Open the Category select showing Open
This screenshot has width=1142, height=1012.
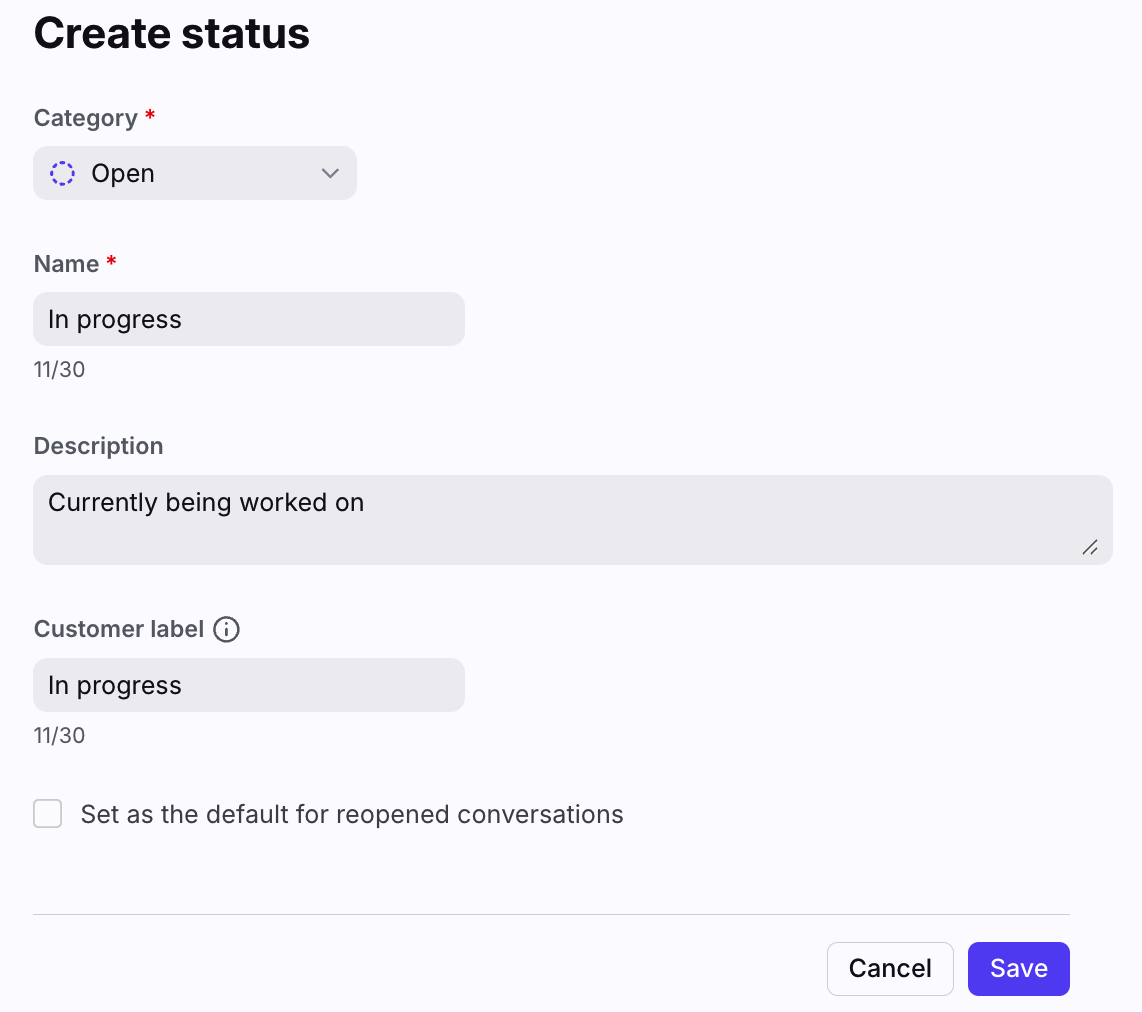point(195,173)
